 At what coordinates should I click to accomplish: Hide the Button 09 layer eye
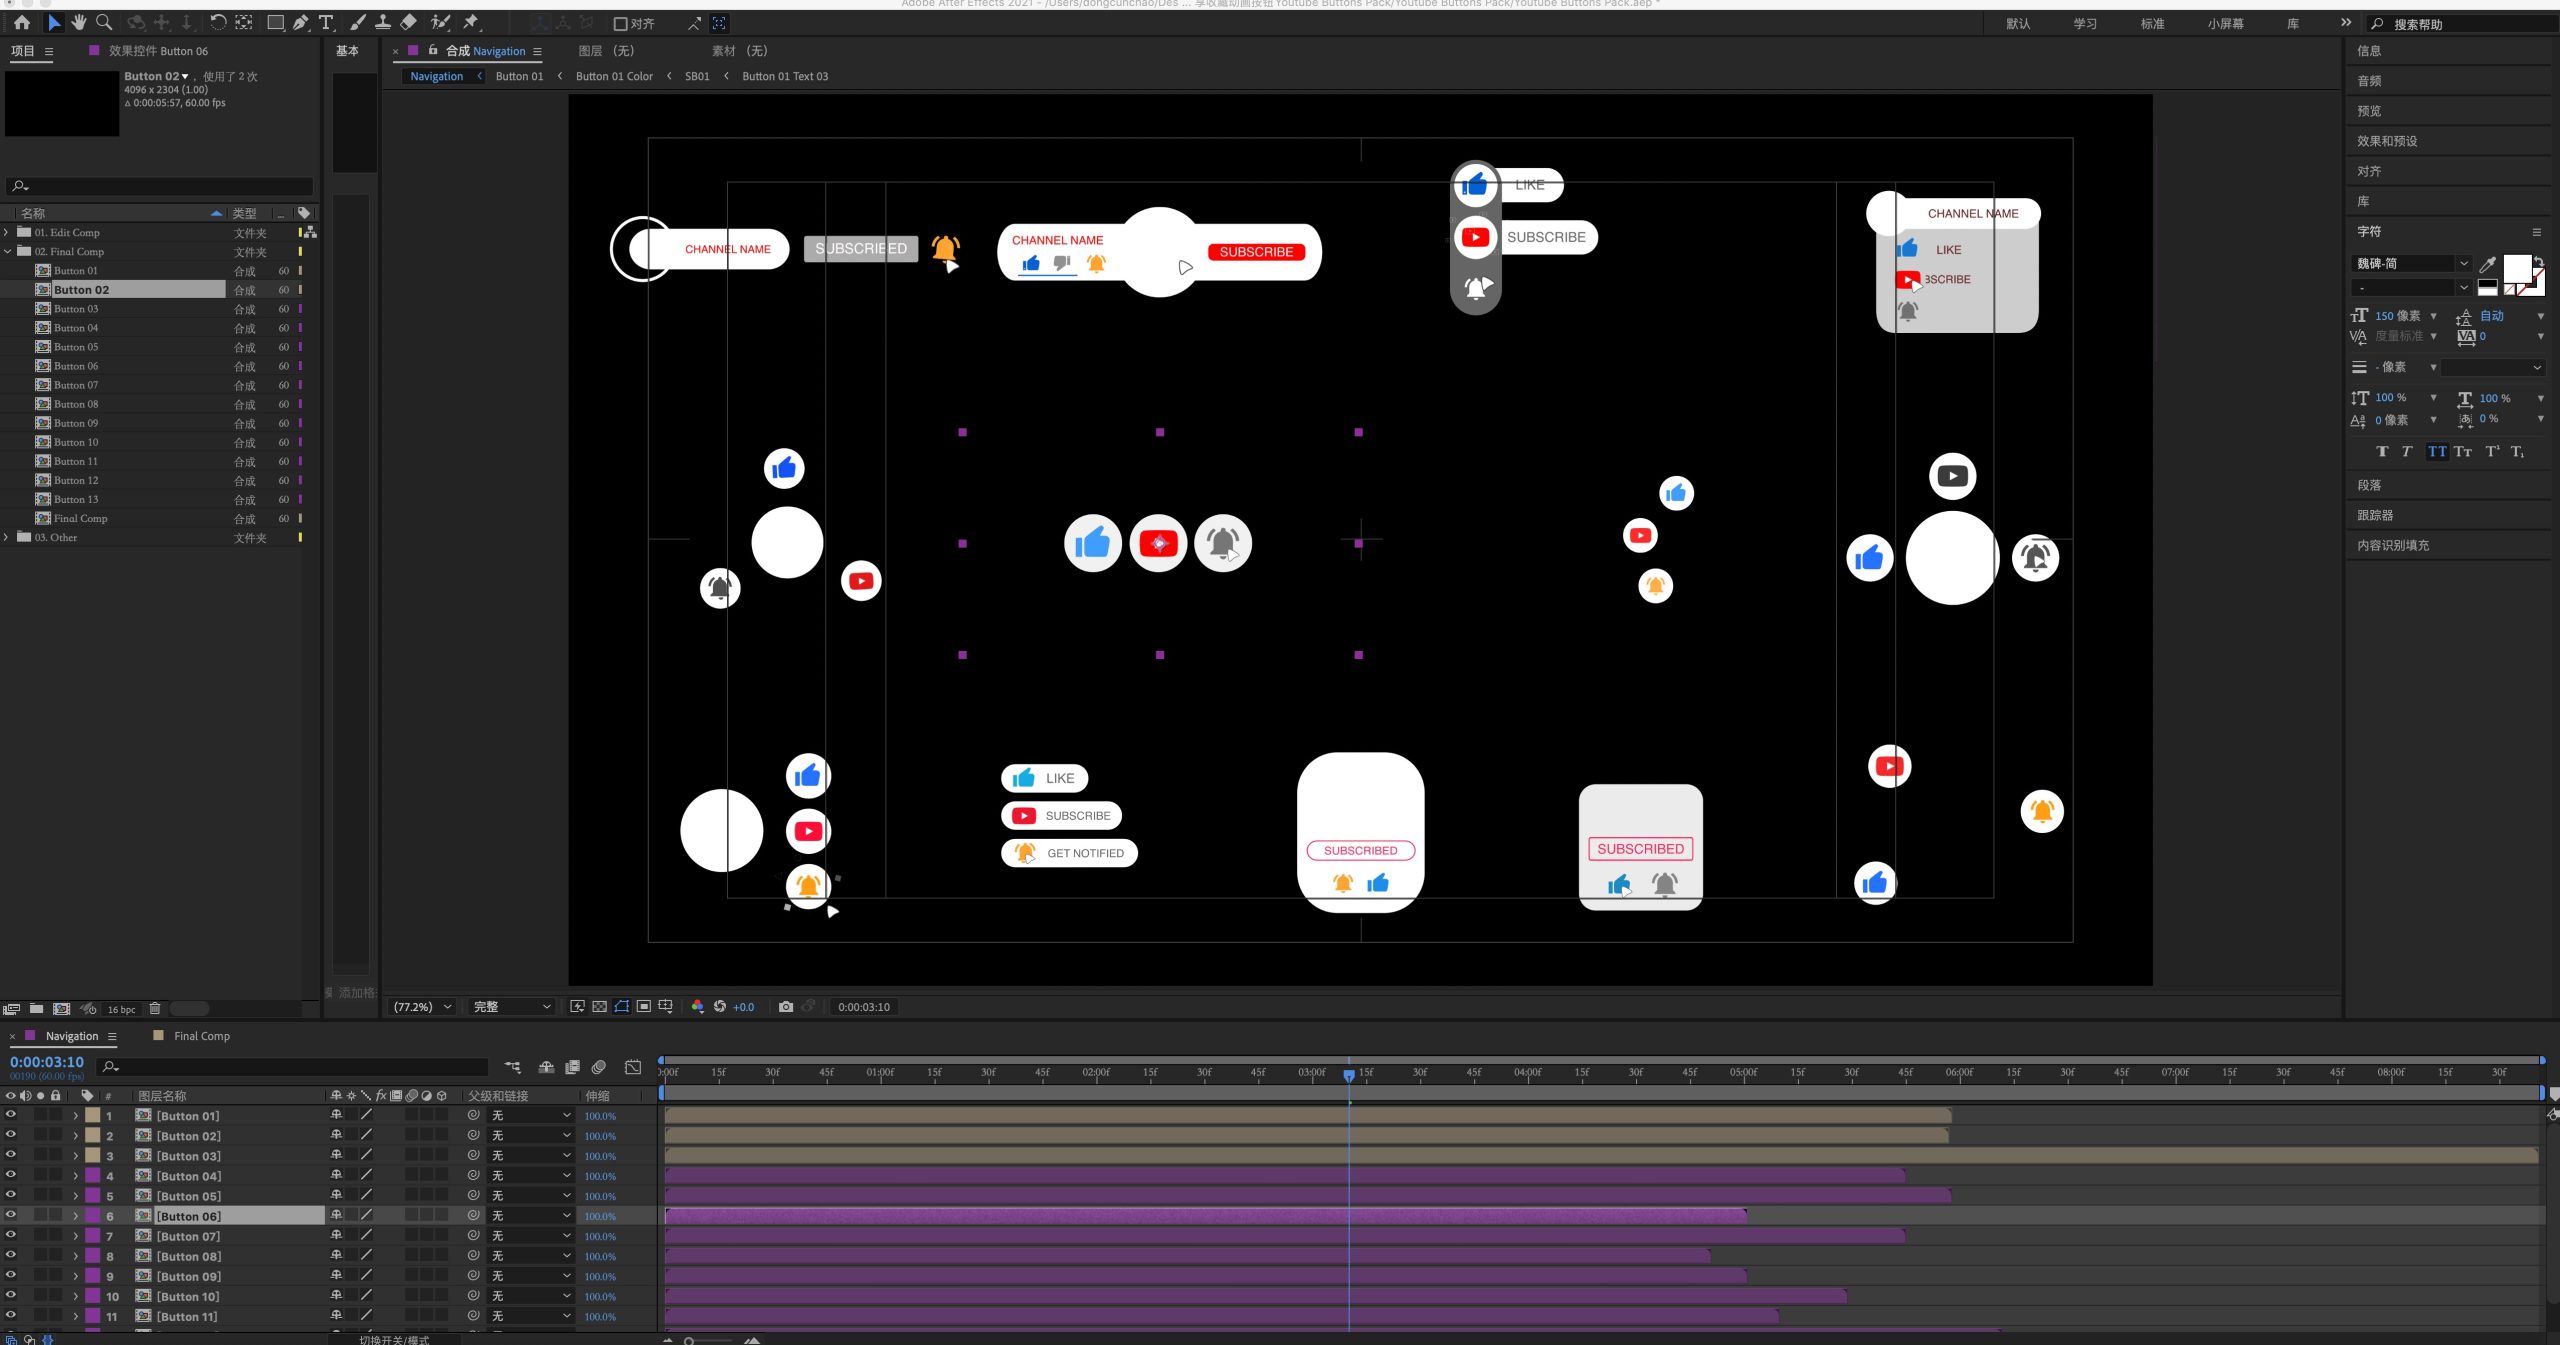tap(11, 1275)
